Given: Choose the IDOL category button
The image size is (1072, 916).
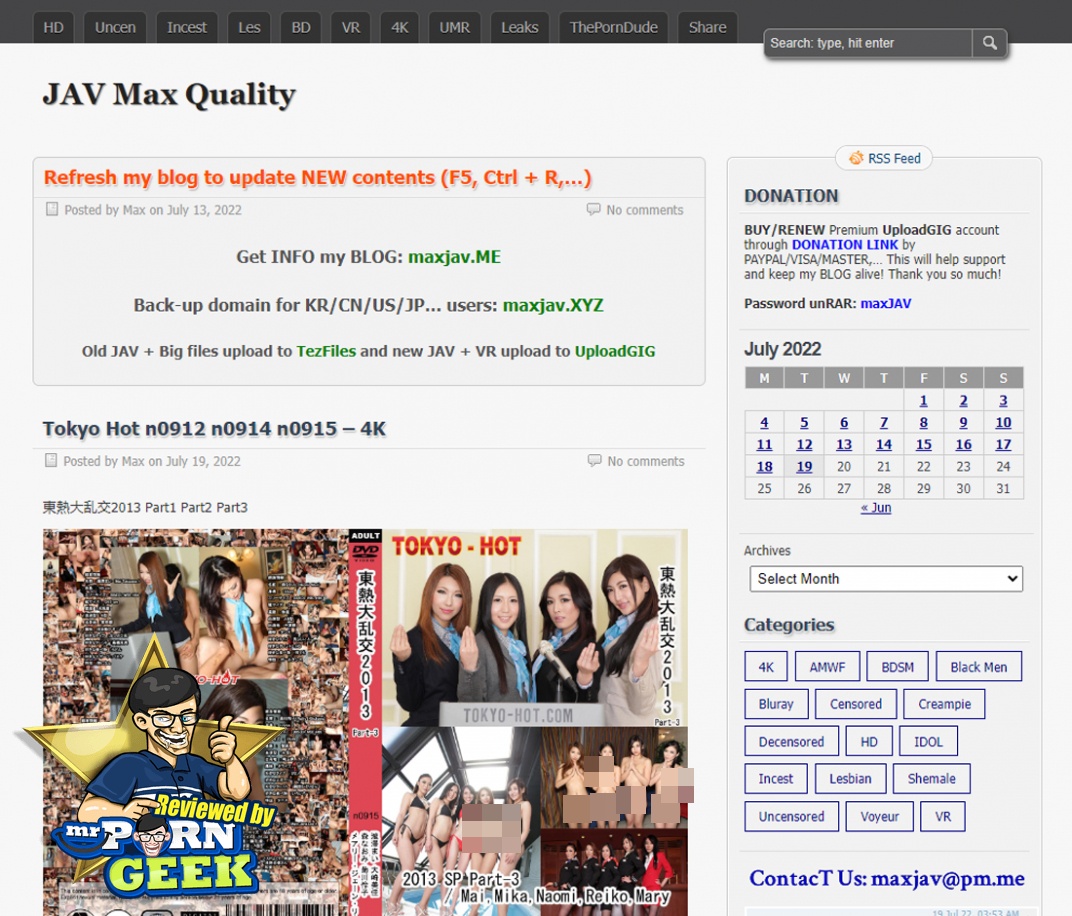Looking at the screenshot, I should [x=928, y=742].
